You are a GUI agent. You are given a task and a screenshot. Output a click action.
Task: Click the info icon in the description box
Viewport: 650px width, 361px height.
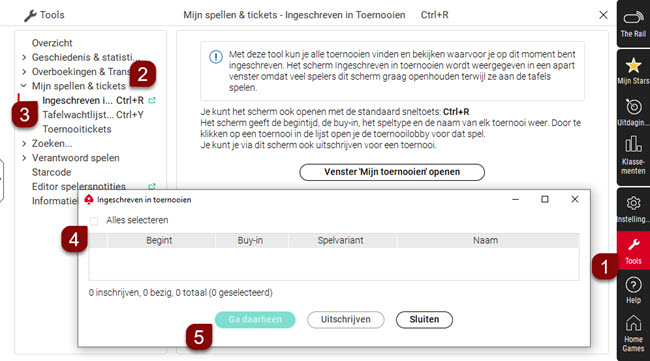(216, 57)
